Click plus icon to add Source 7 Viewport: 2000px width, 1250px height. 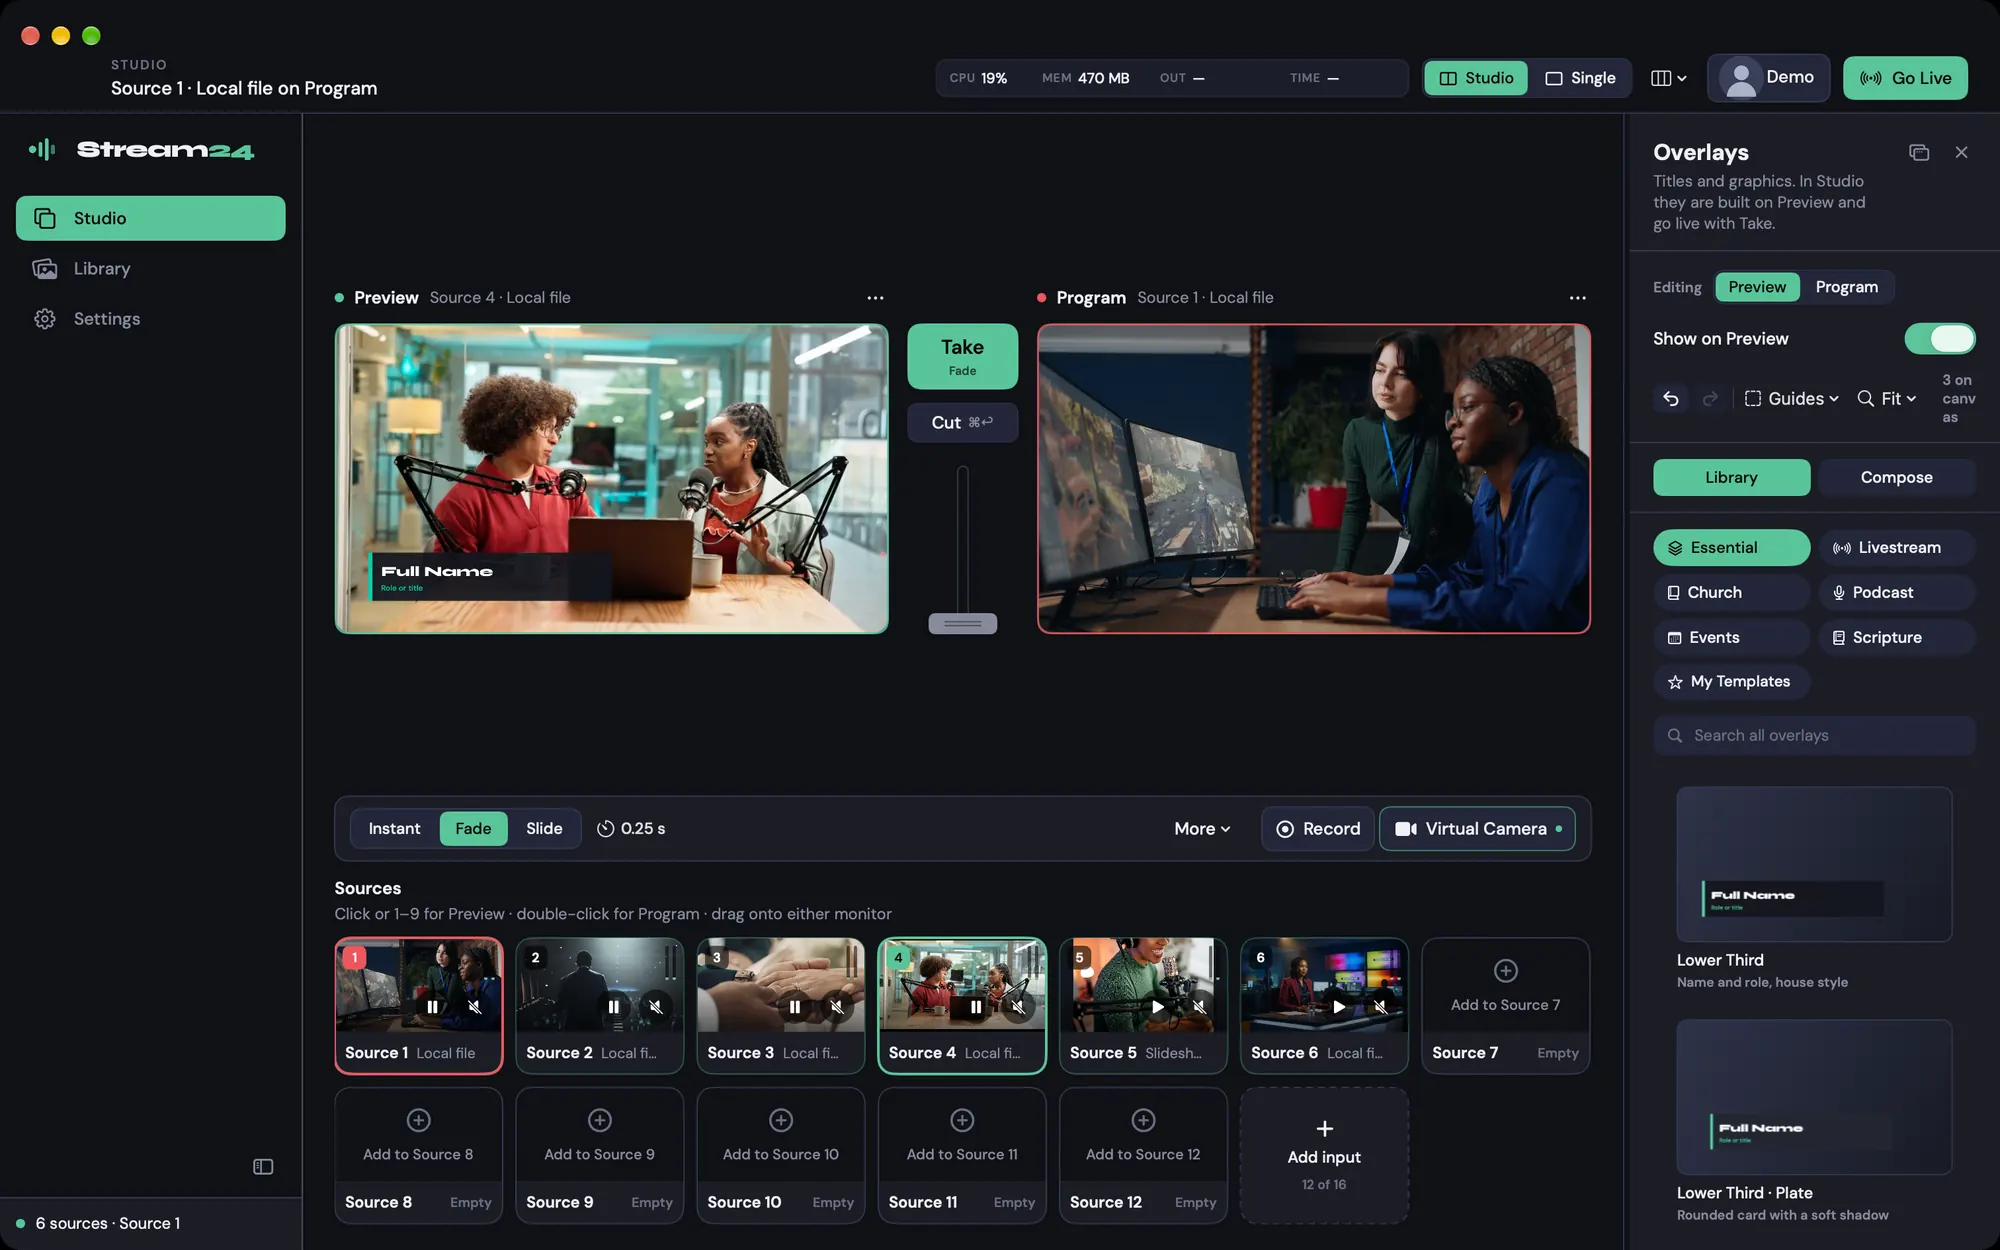coord(1505,970)
